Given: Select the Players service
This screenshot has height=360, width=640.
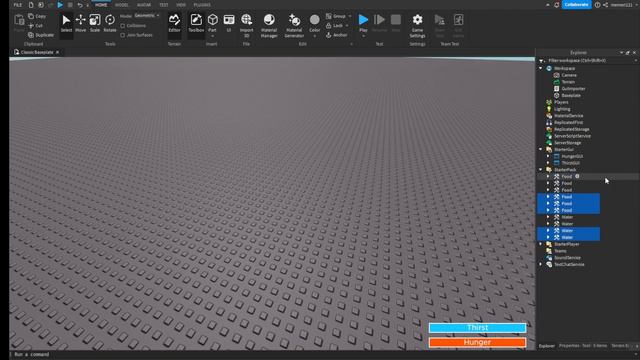Looking at the screenshot, I should point(561,102).
